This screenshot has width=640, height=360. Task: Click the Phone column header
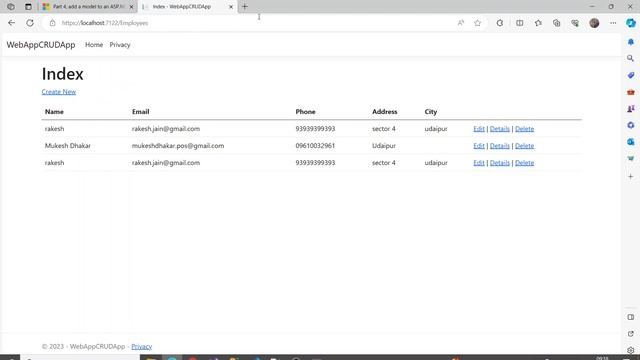305,111
